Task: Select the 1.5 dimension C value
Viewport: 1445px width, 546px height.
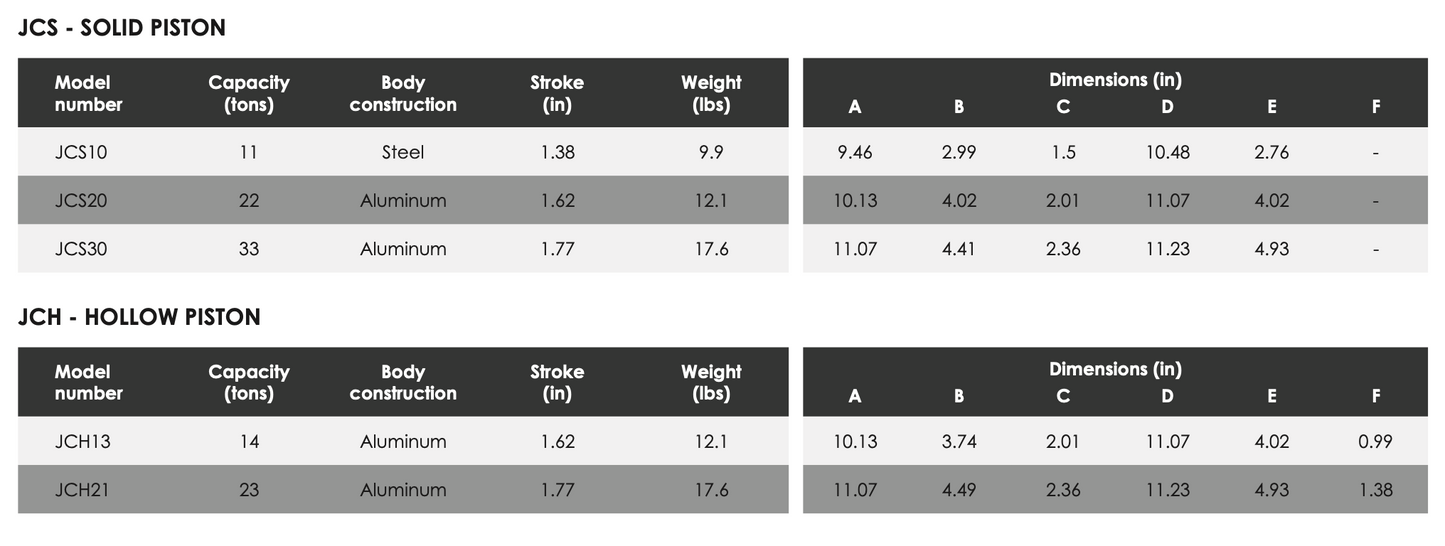Action: pos(1063,152)
